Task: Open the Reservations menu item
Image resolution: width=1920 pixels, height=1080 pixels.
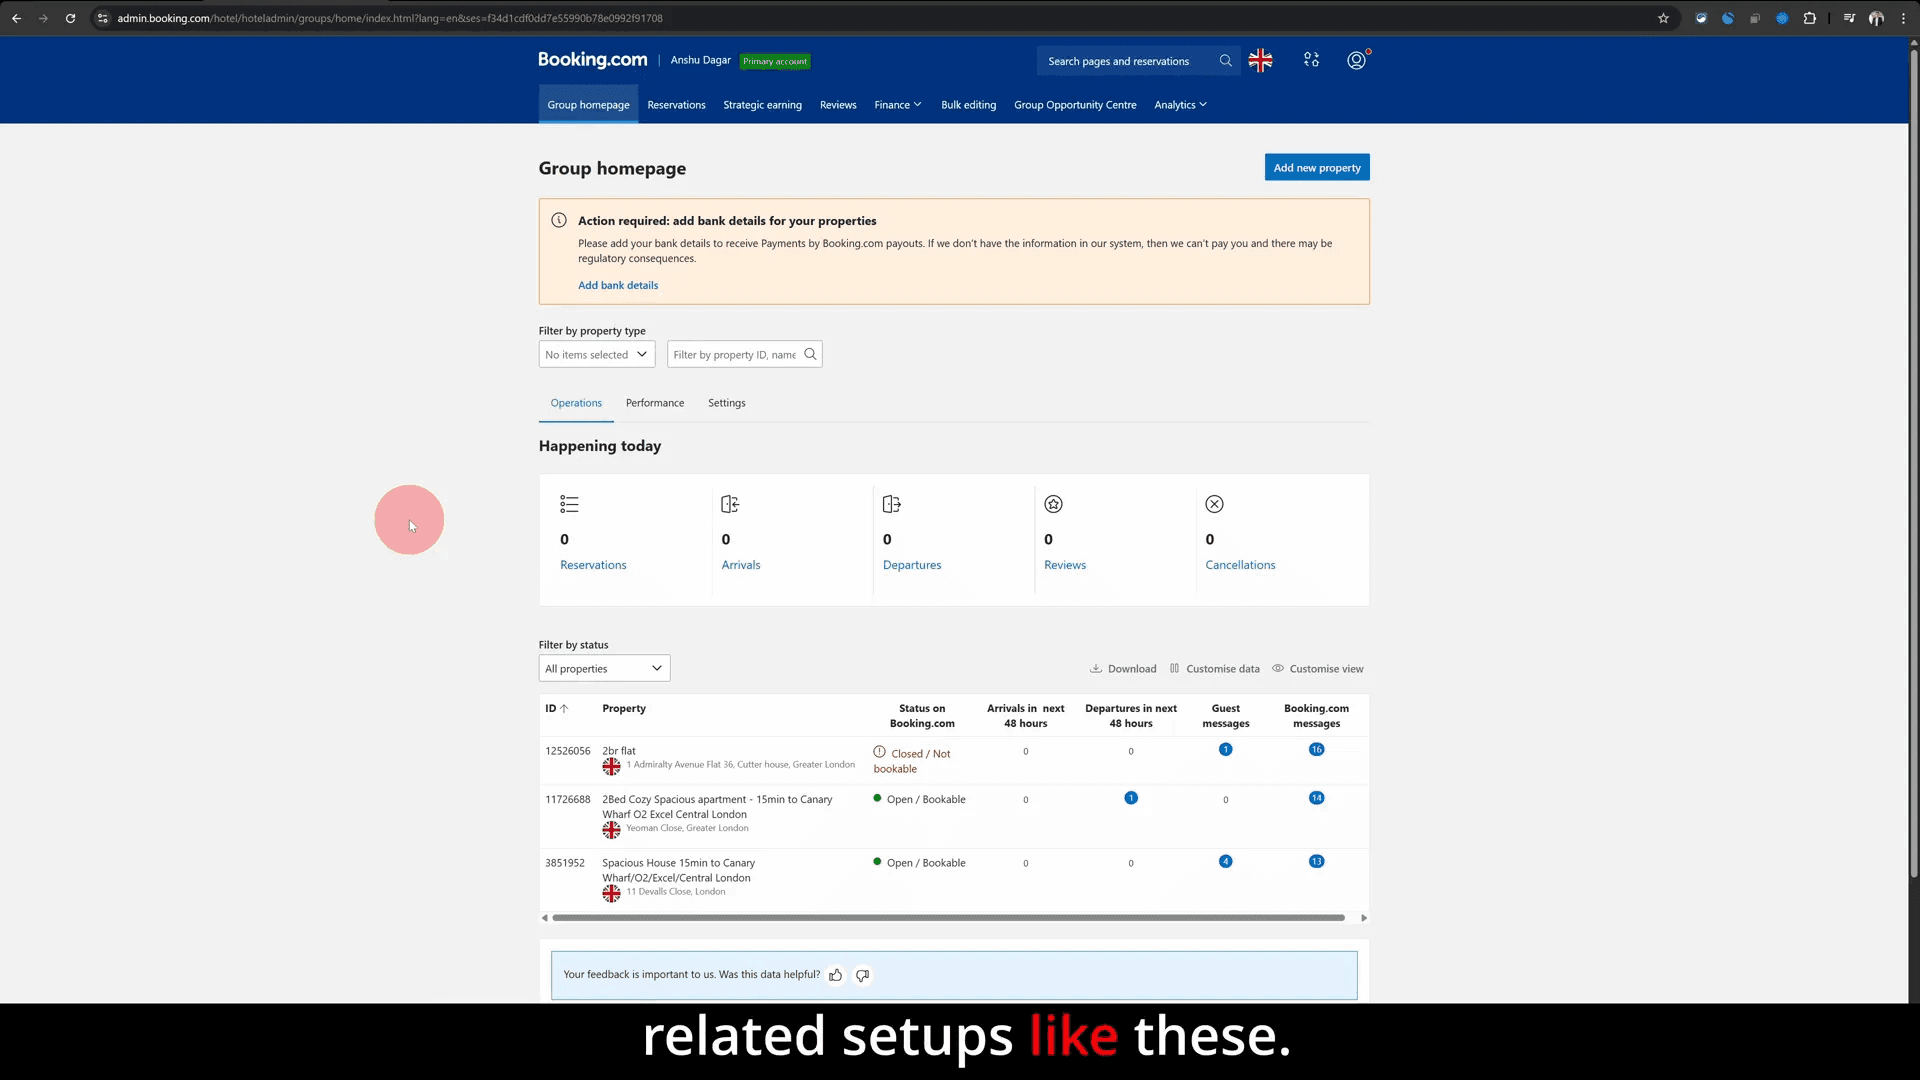Action: click(676, 105)
